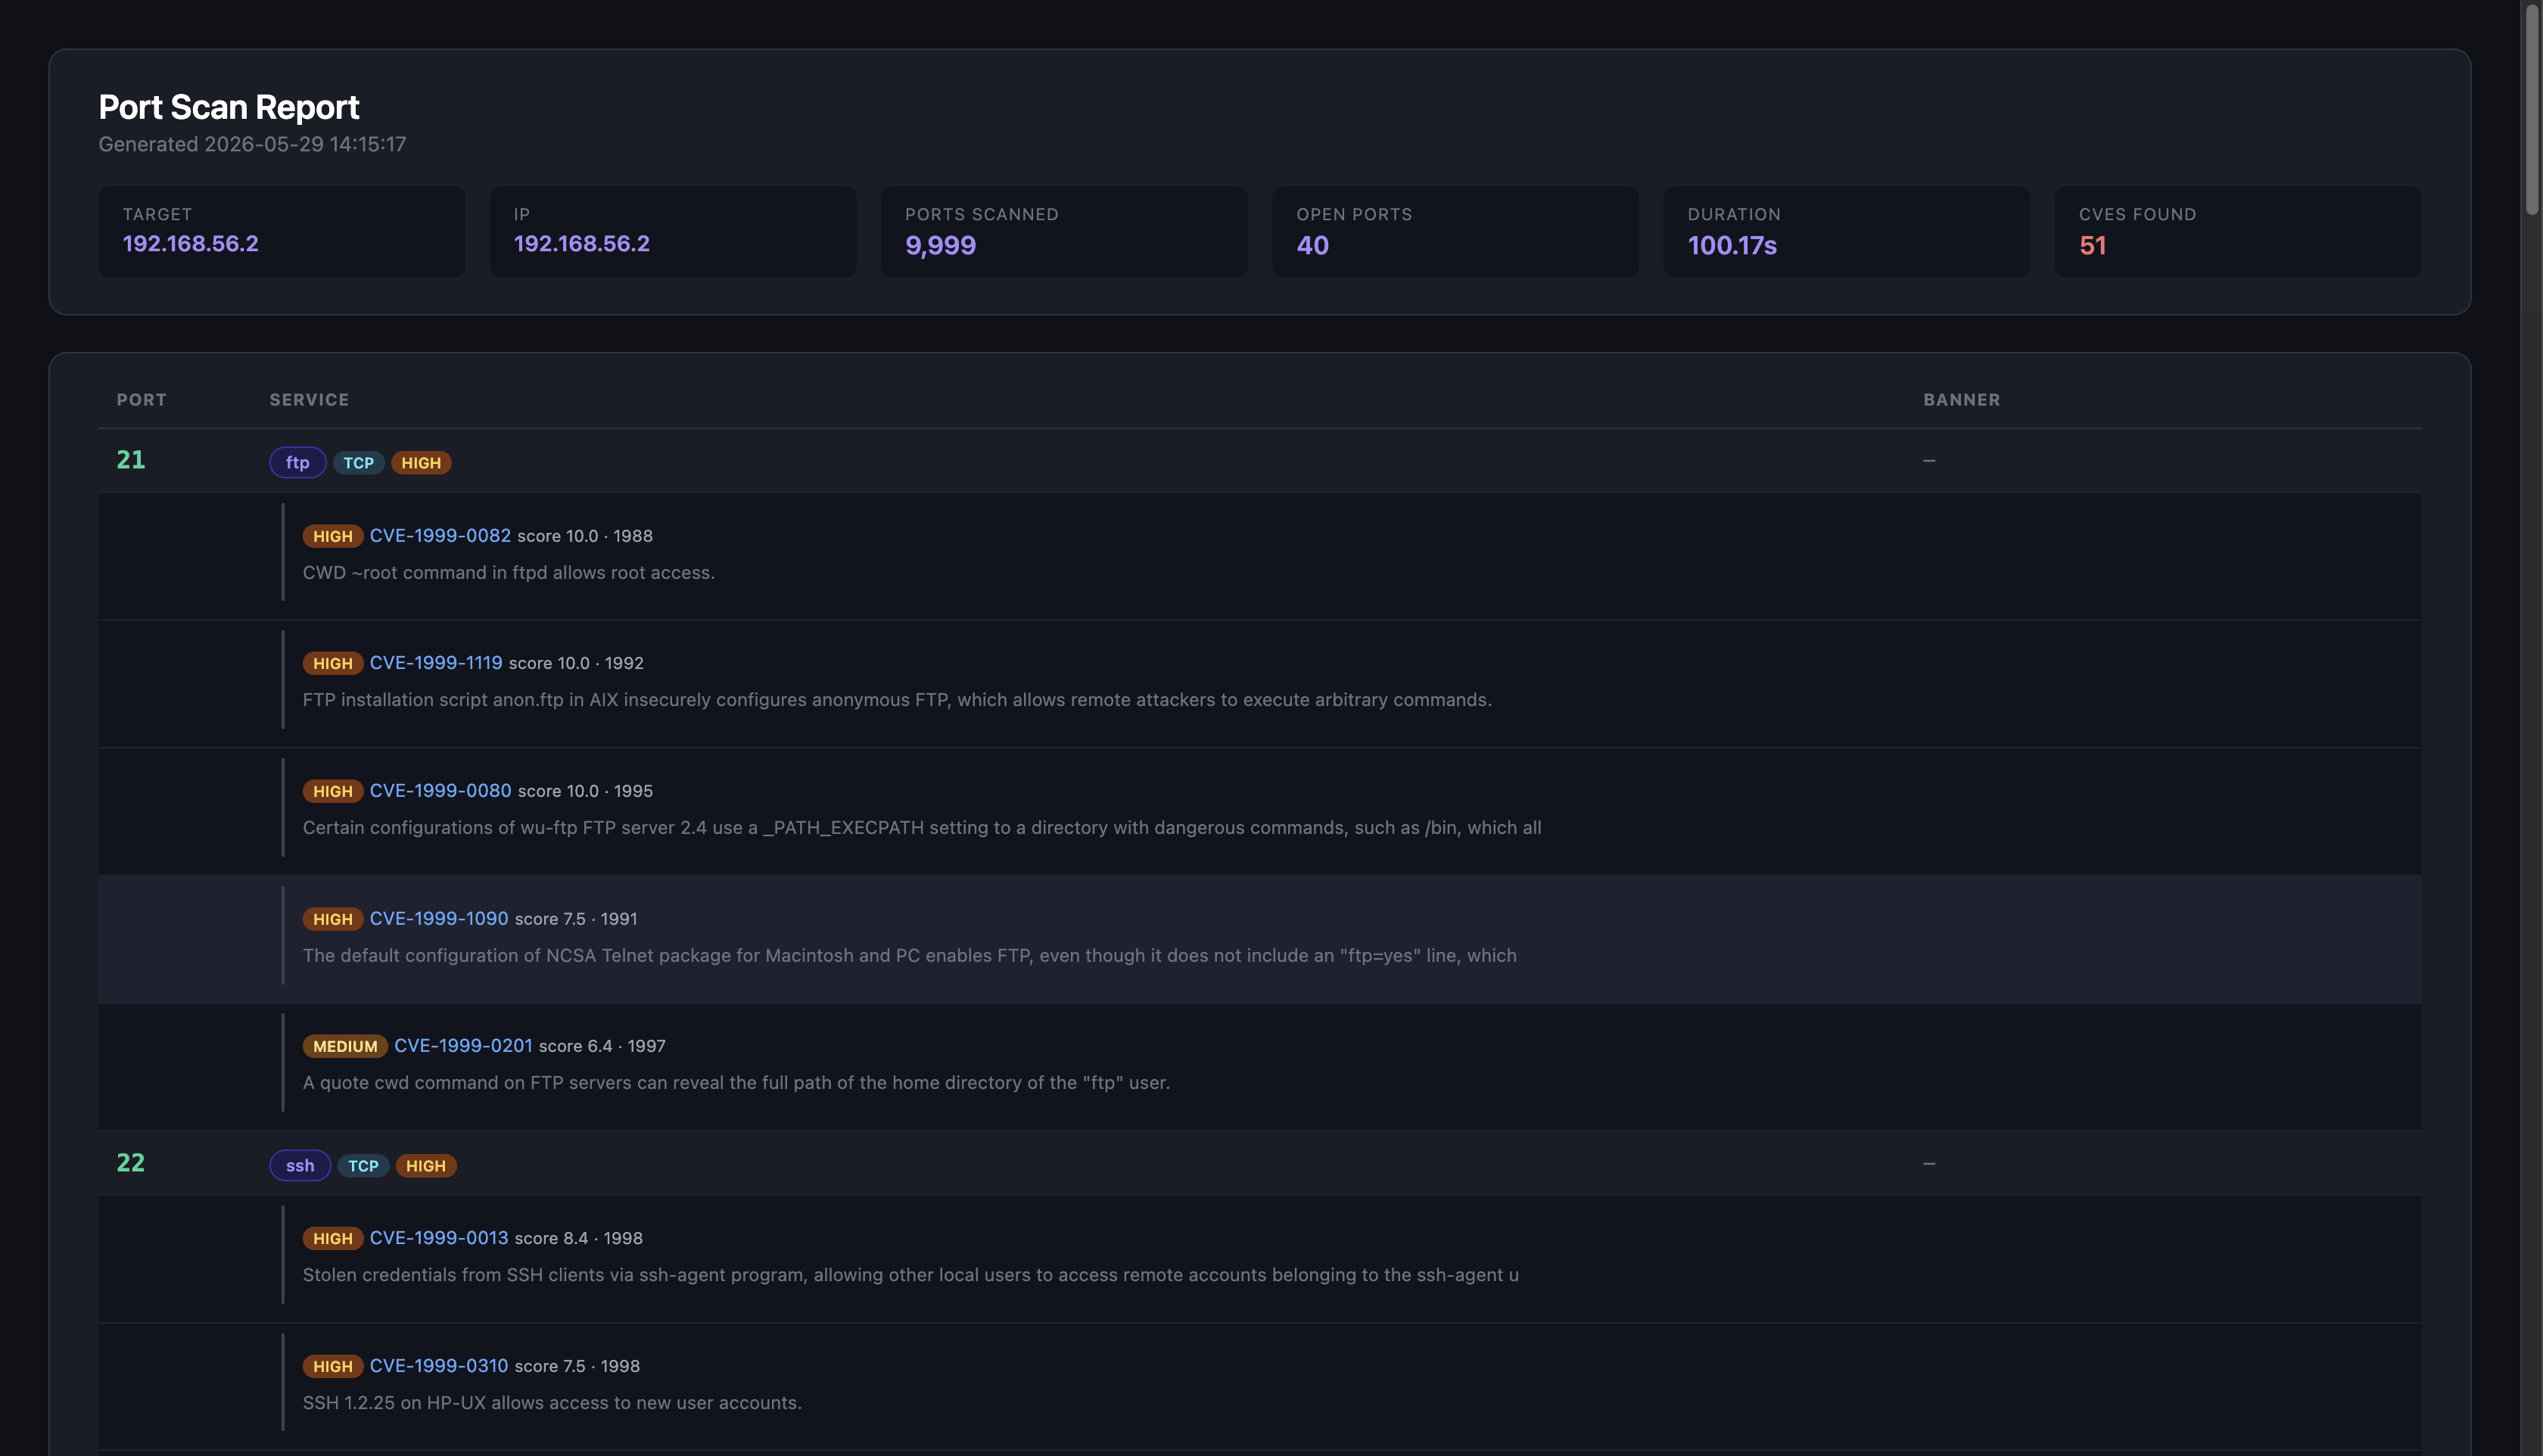
Task: Click the NCSA Telnet package description
Action: [x=910, y=955]
